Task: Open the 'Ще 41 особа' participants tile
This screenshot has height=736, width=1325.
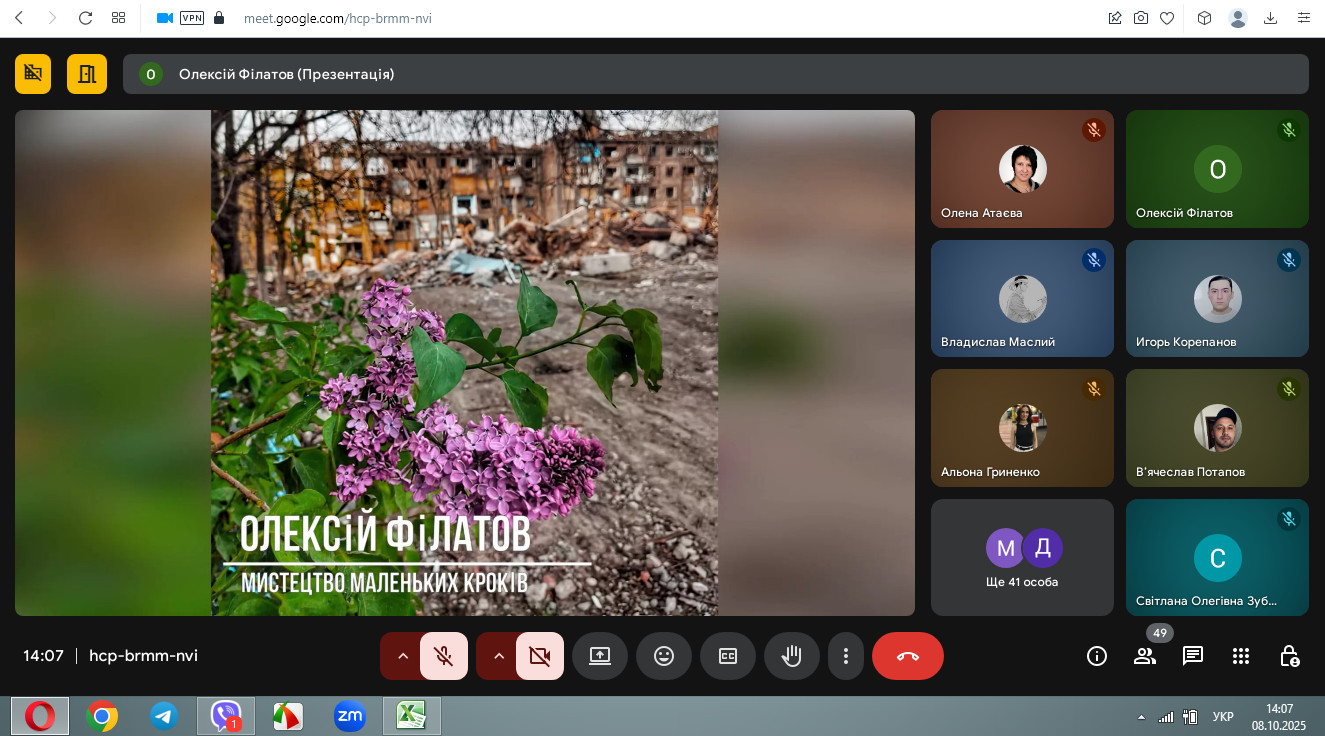Action: click(x=1021, y=557)
